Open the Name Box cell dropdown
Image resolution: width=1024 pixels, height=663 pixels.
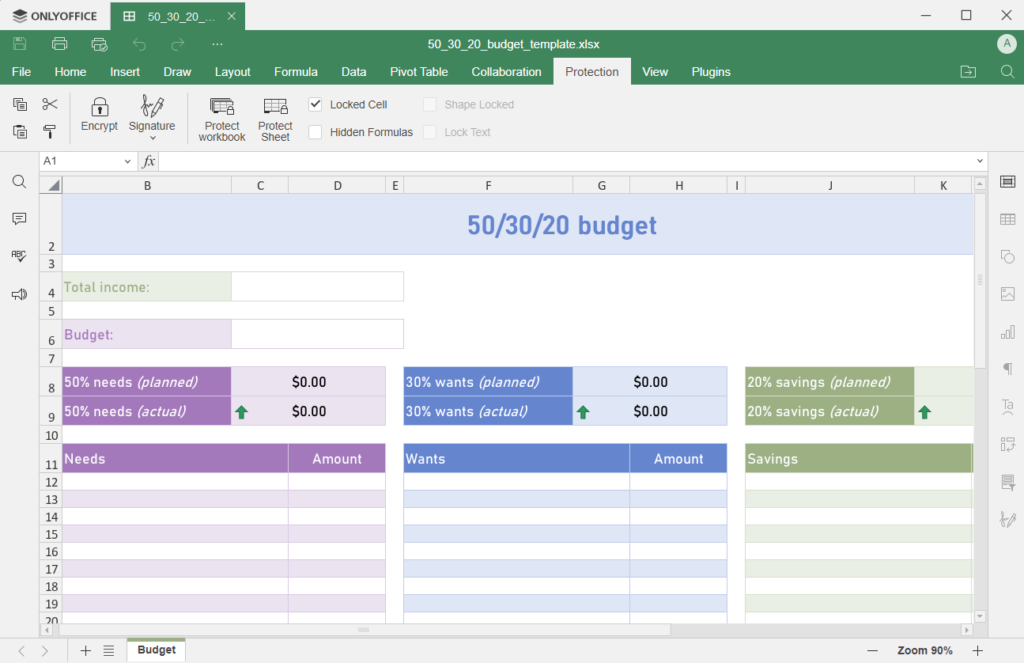tap(128, 161)
